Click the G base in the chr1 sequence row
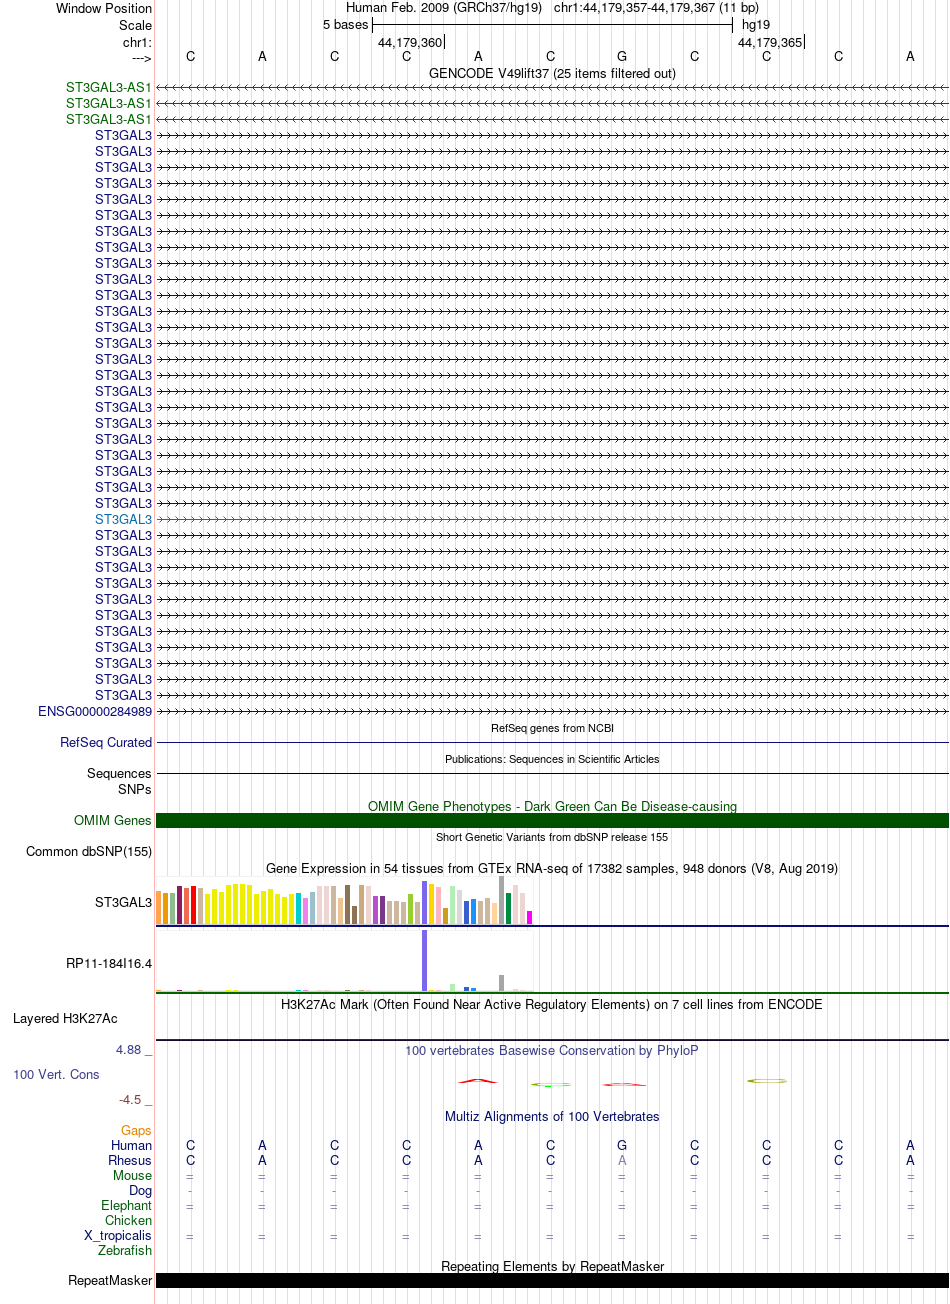This screenshot has width=950, height=1304. pos(622,57)
